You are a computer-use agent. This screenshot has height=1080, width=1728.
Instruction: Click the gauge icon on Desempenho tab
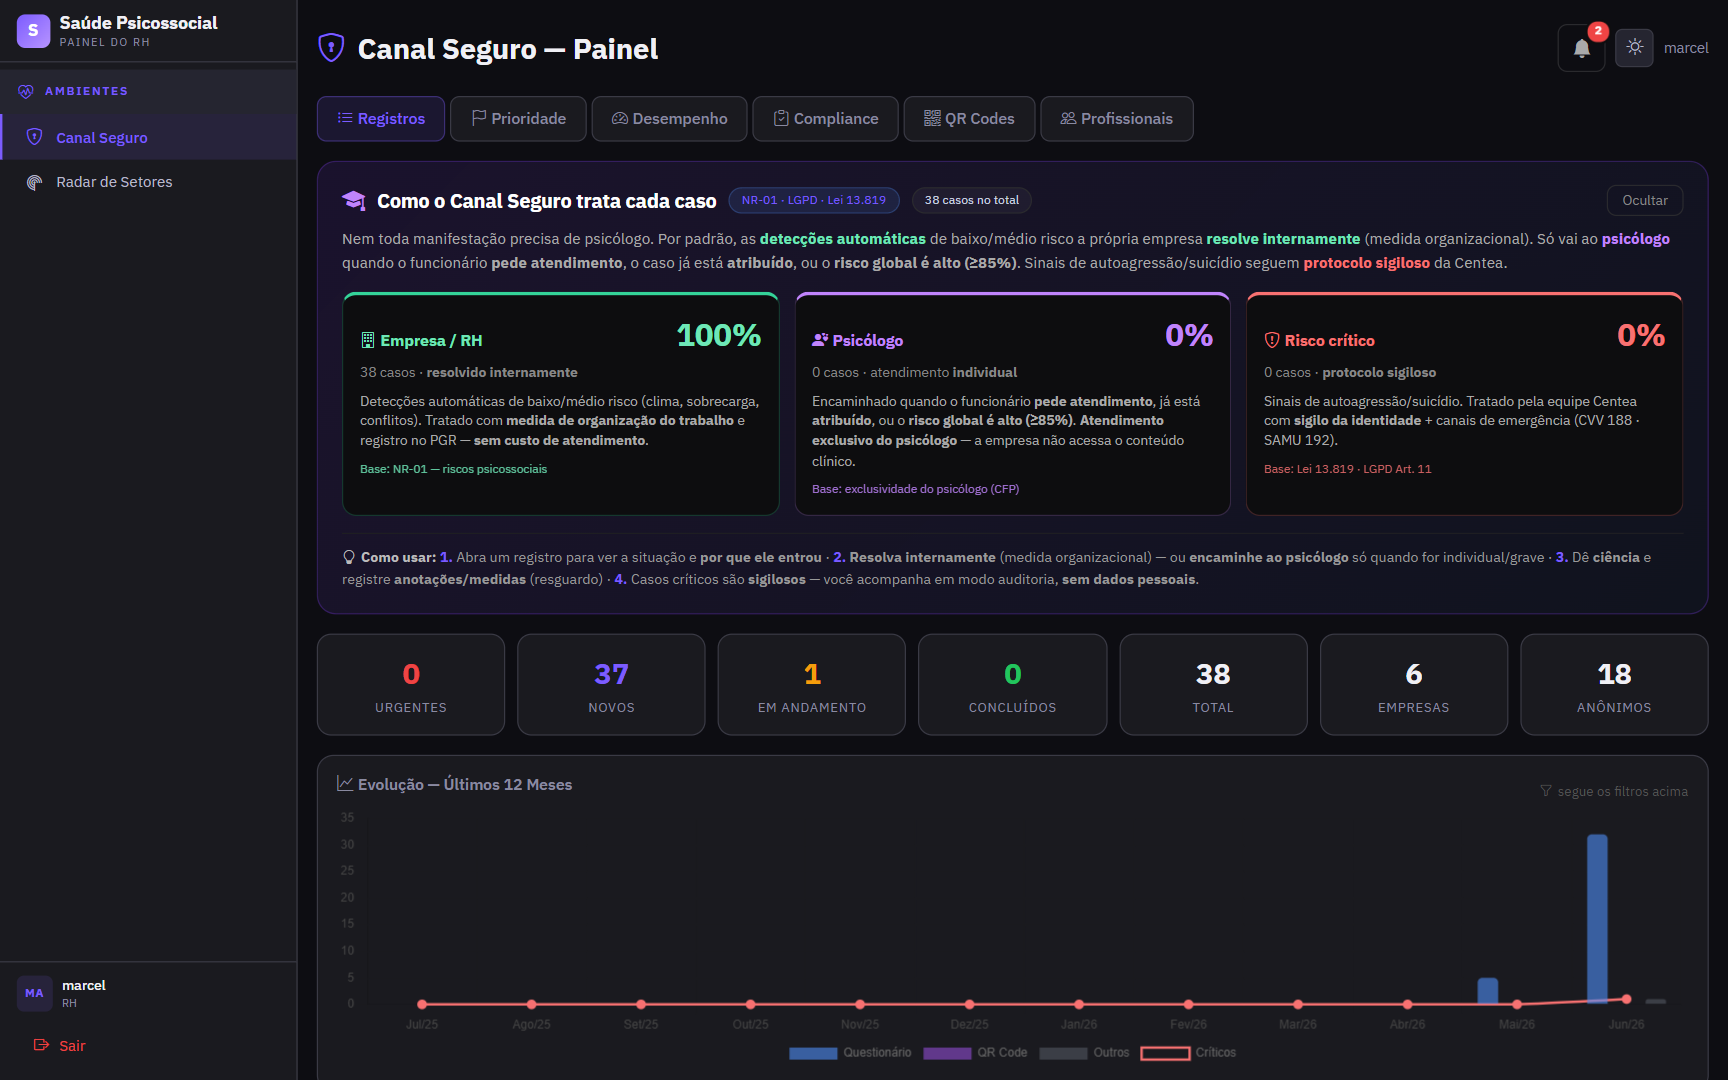click(x=620, y=118)
